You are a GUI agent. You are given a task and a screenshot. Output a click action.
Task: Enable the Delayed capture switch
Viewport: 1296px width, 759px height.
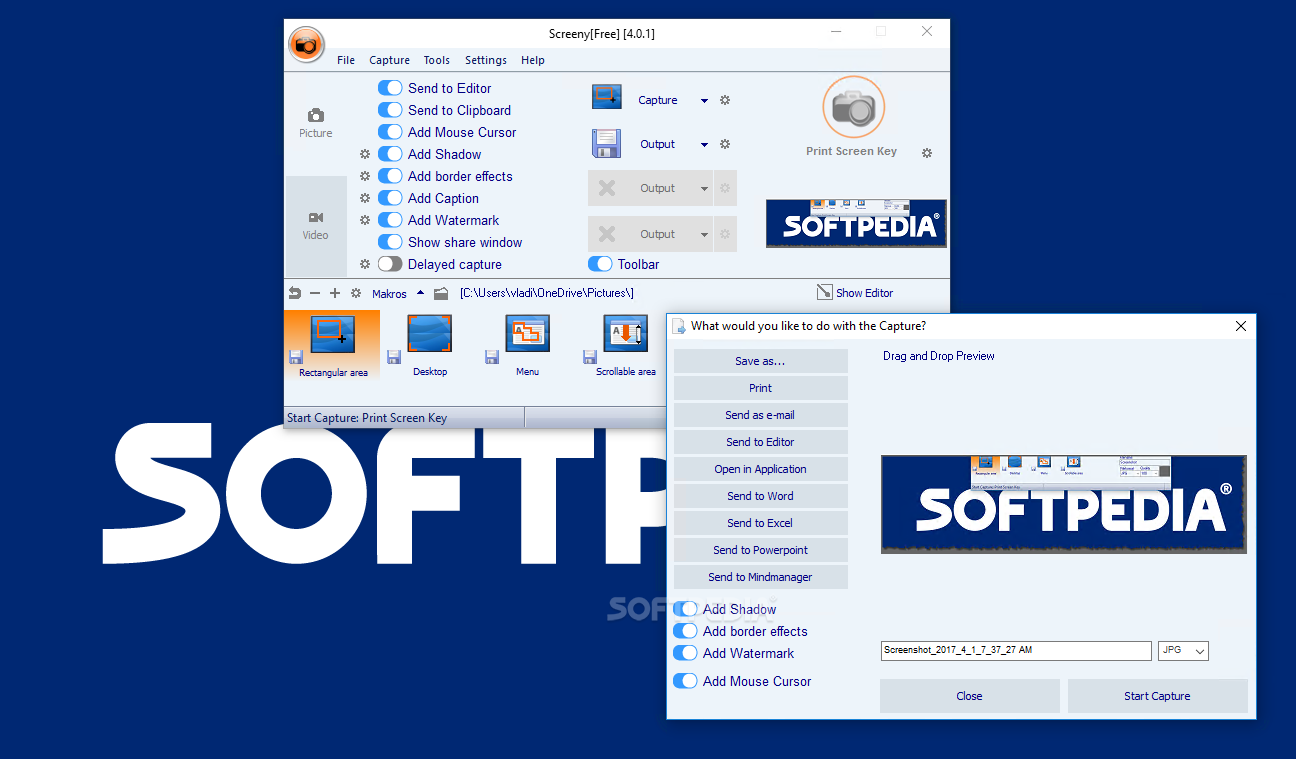tap(390, 264)
